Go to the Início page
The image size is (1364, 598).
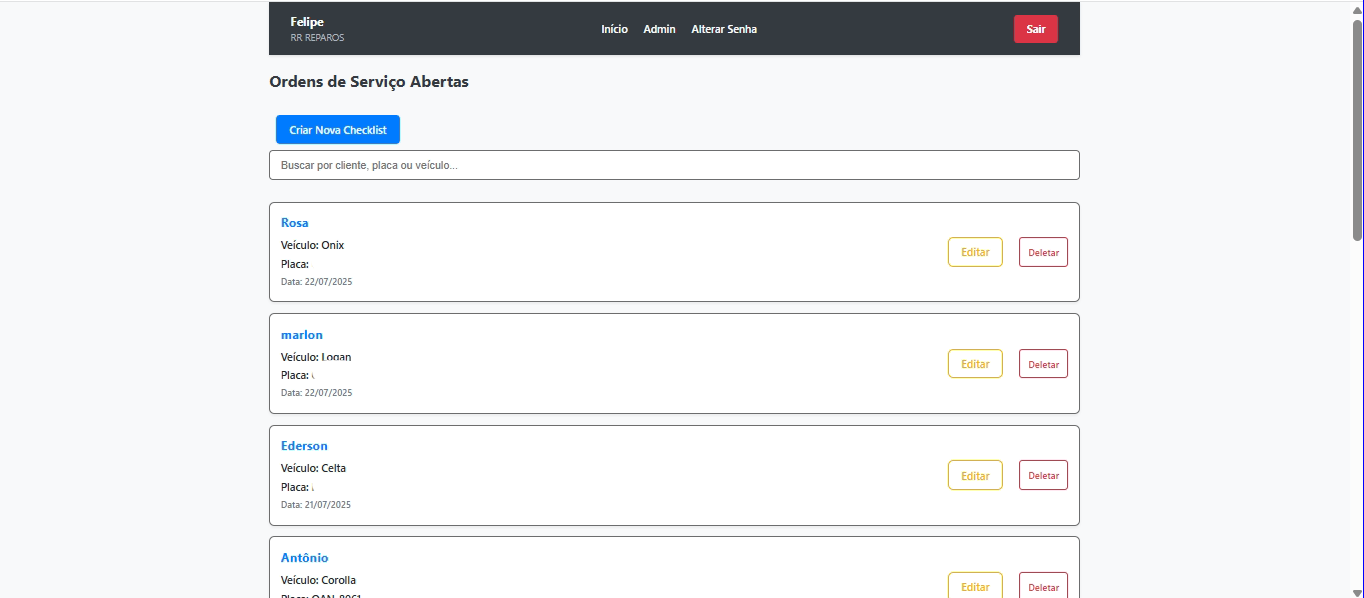[x=614, y=29]
